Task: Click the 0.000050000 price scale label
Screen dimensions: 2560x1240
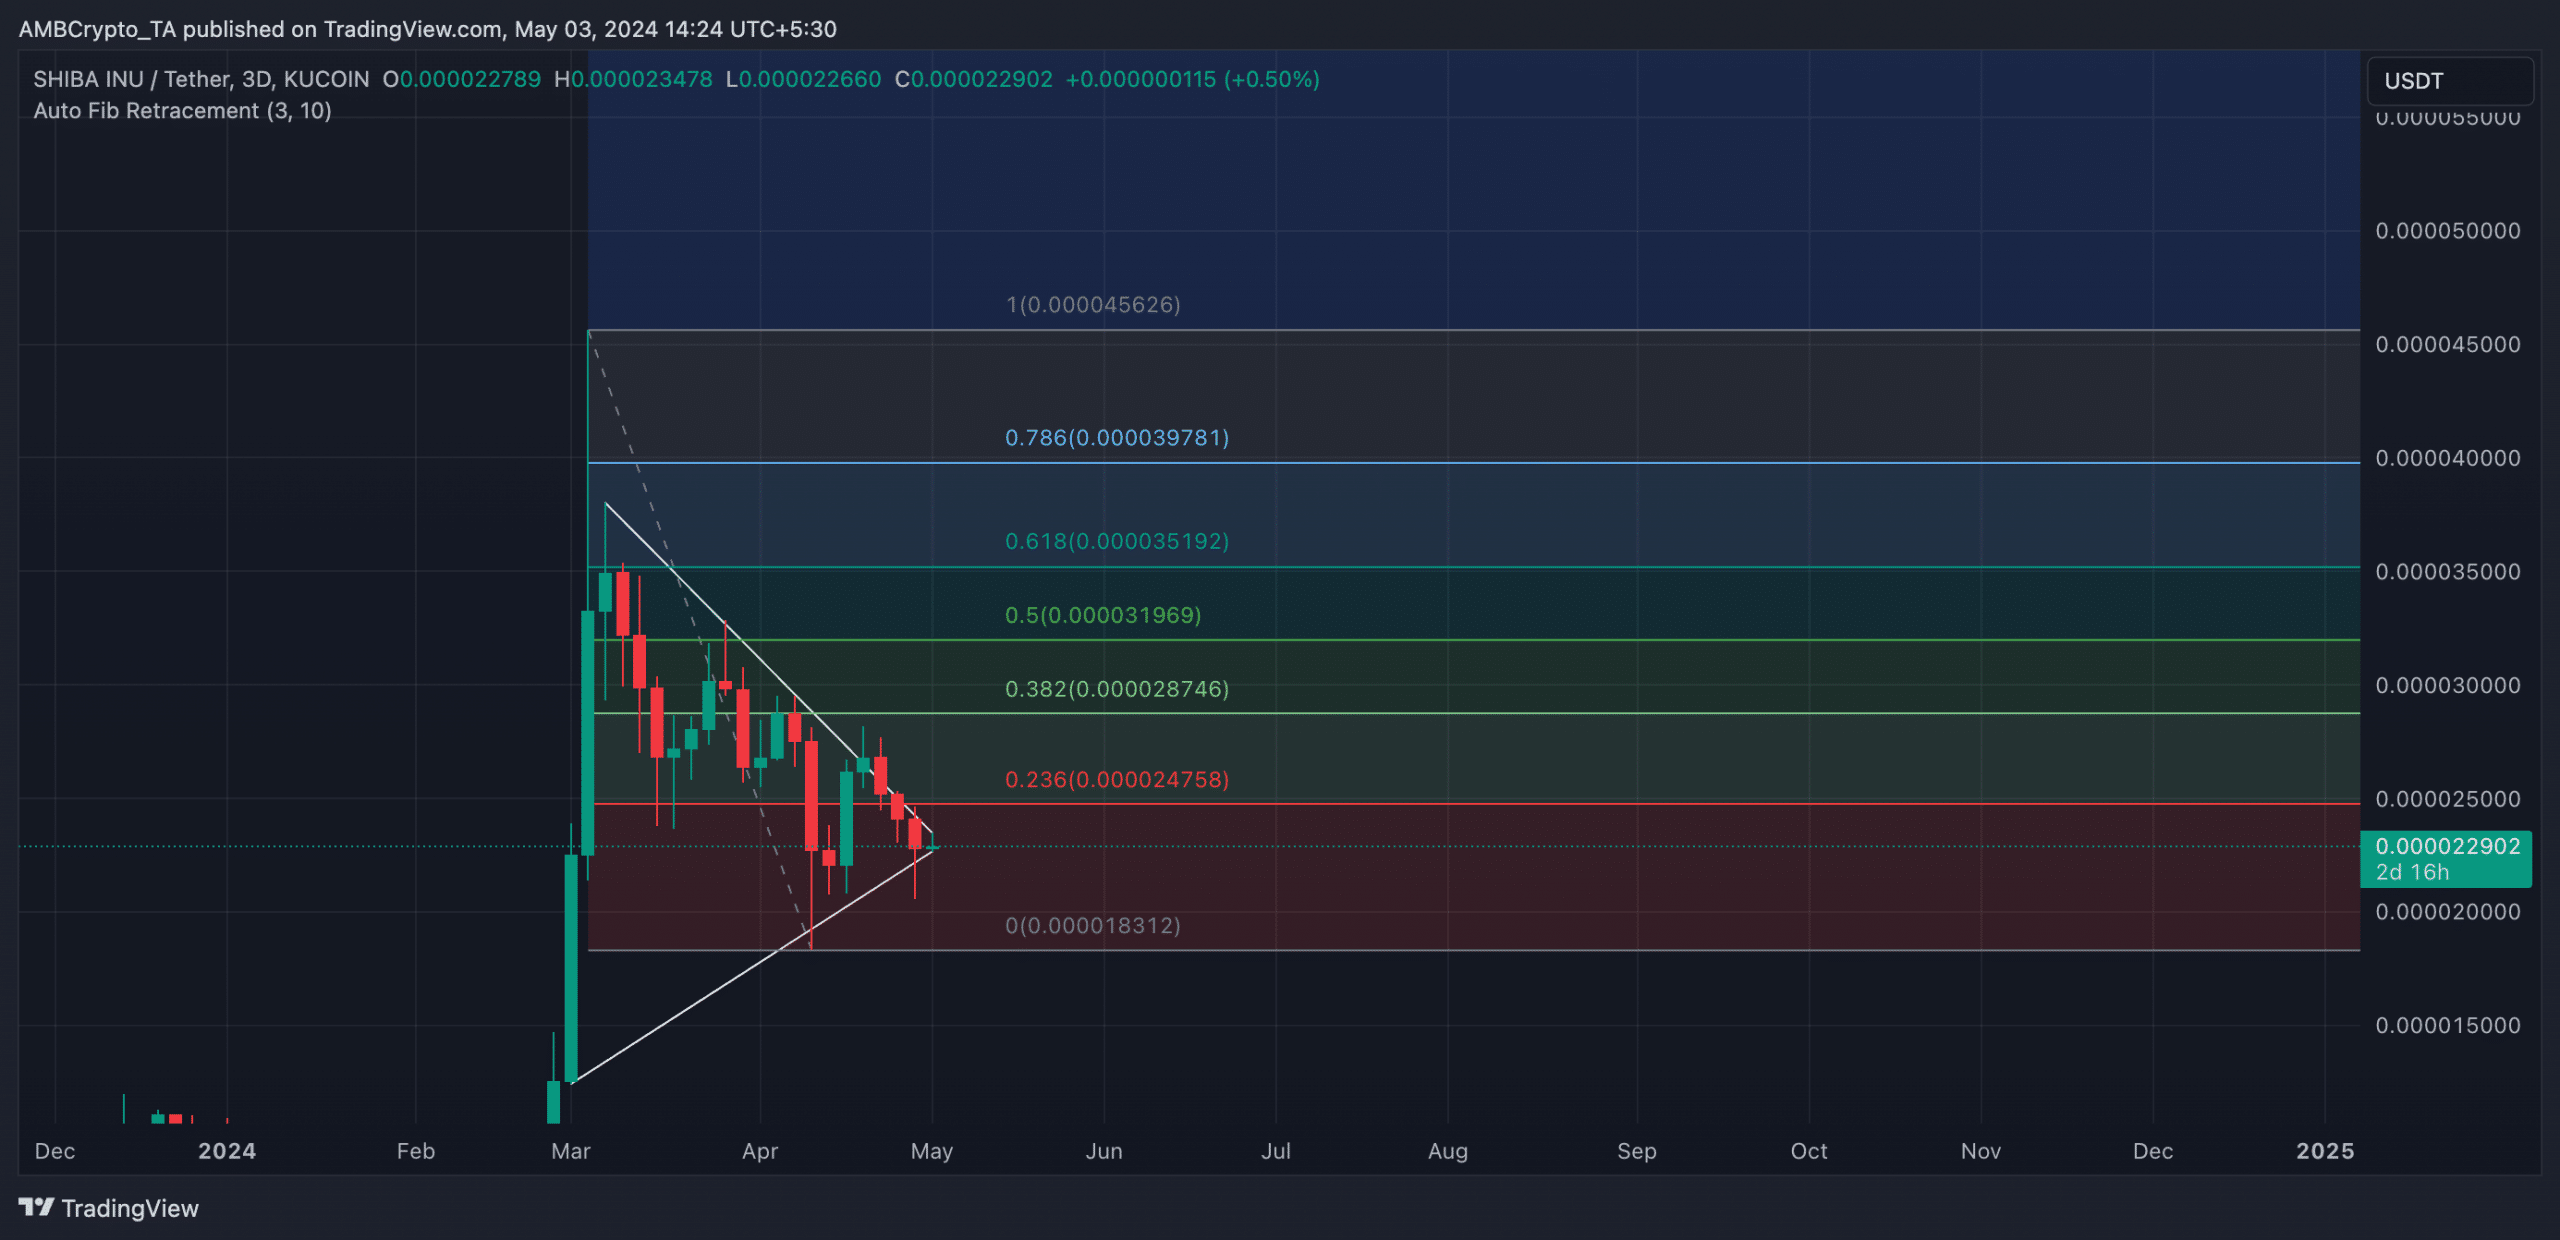Action: (2448, 231)
